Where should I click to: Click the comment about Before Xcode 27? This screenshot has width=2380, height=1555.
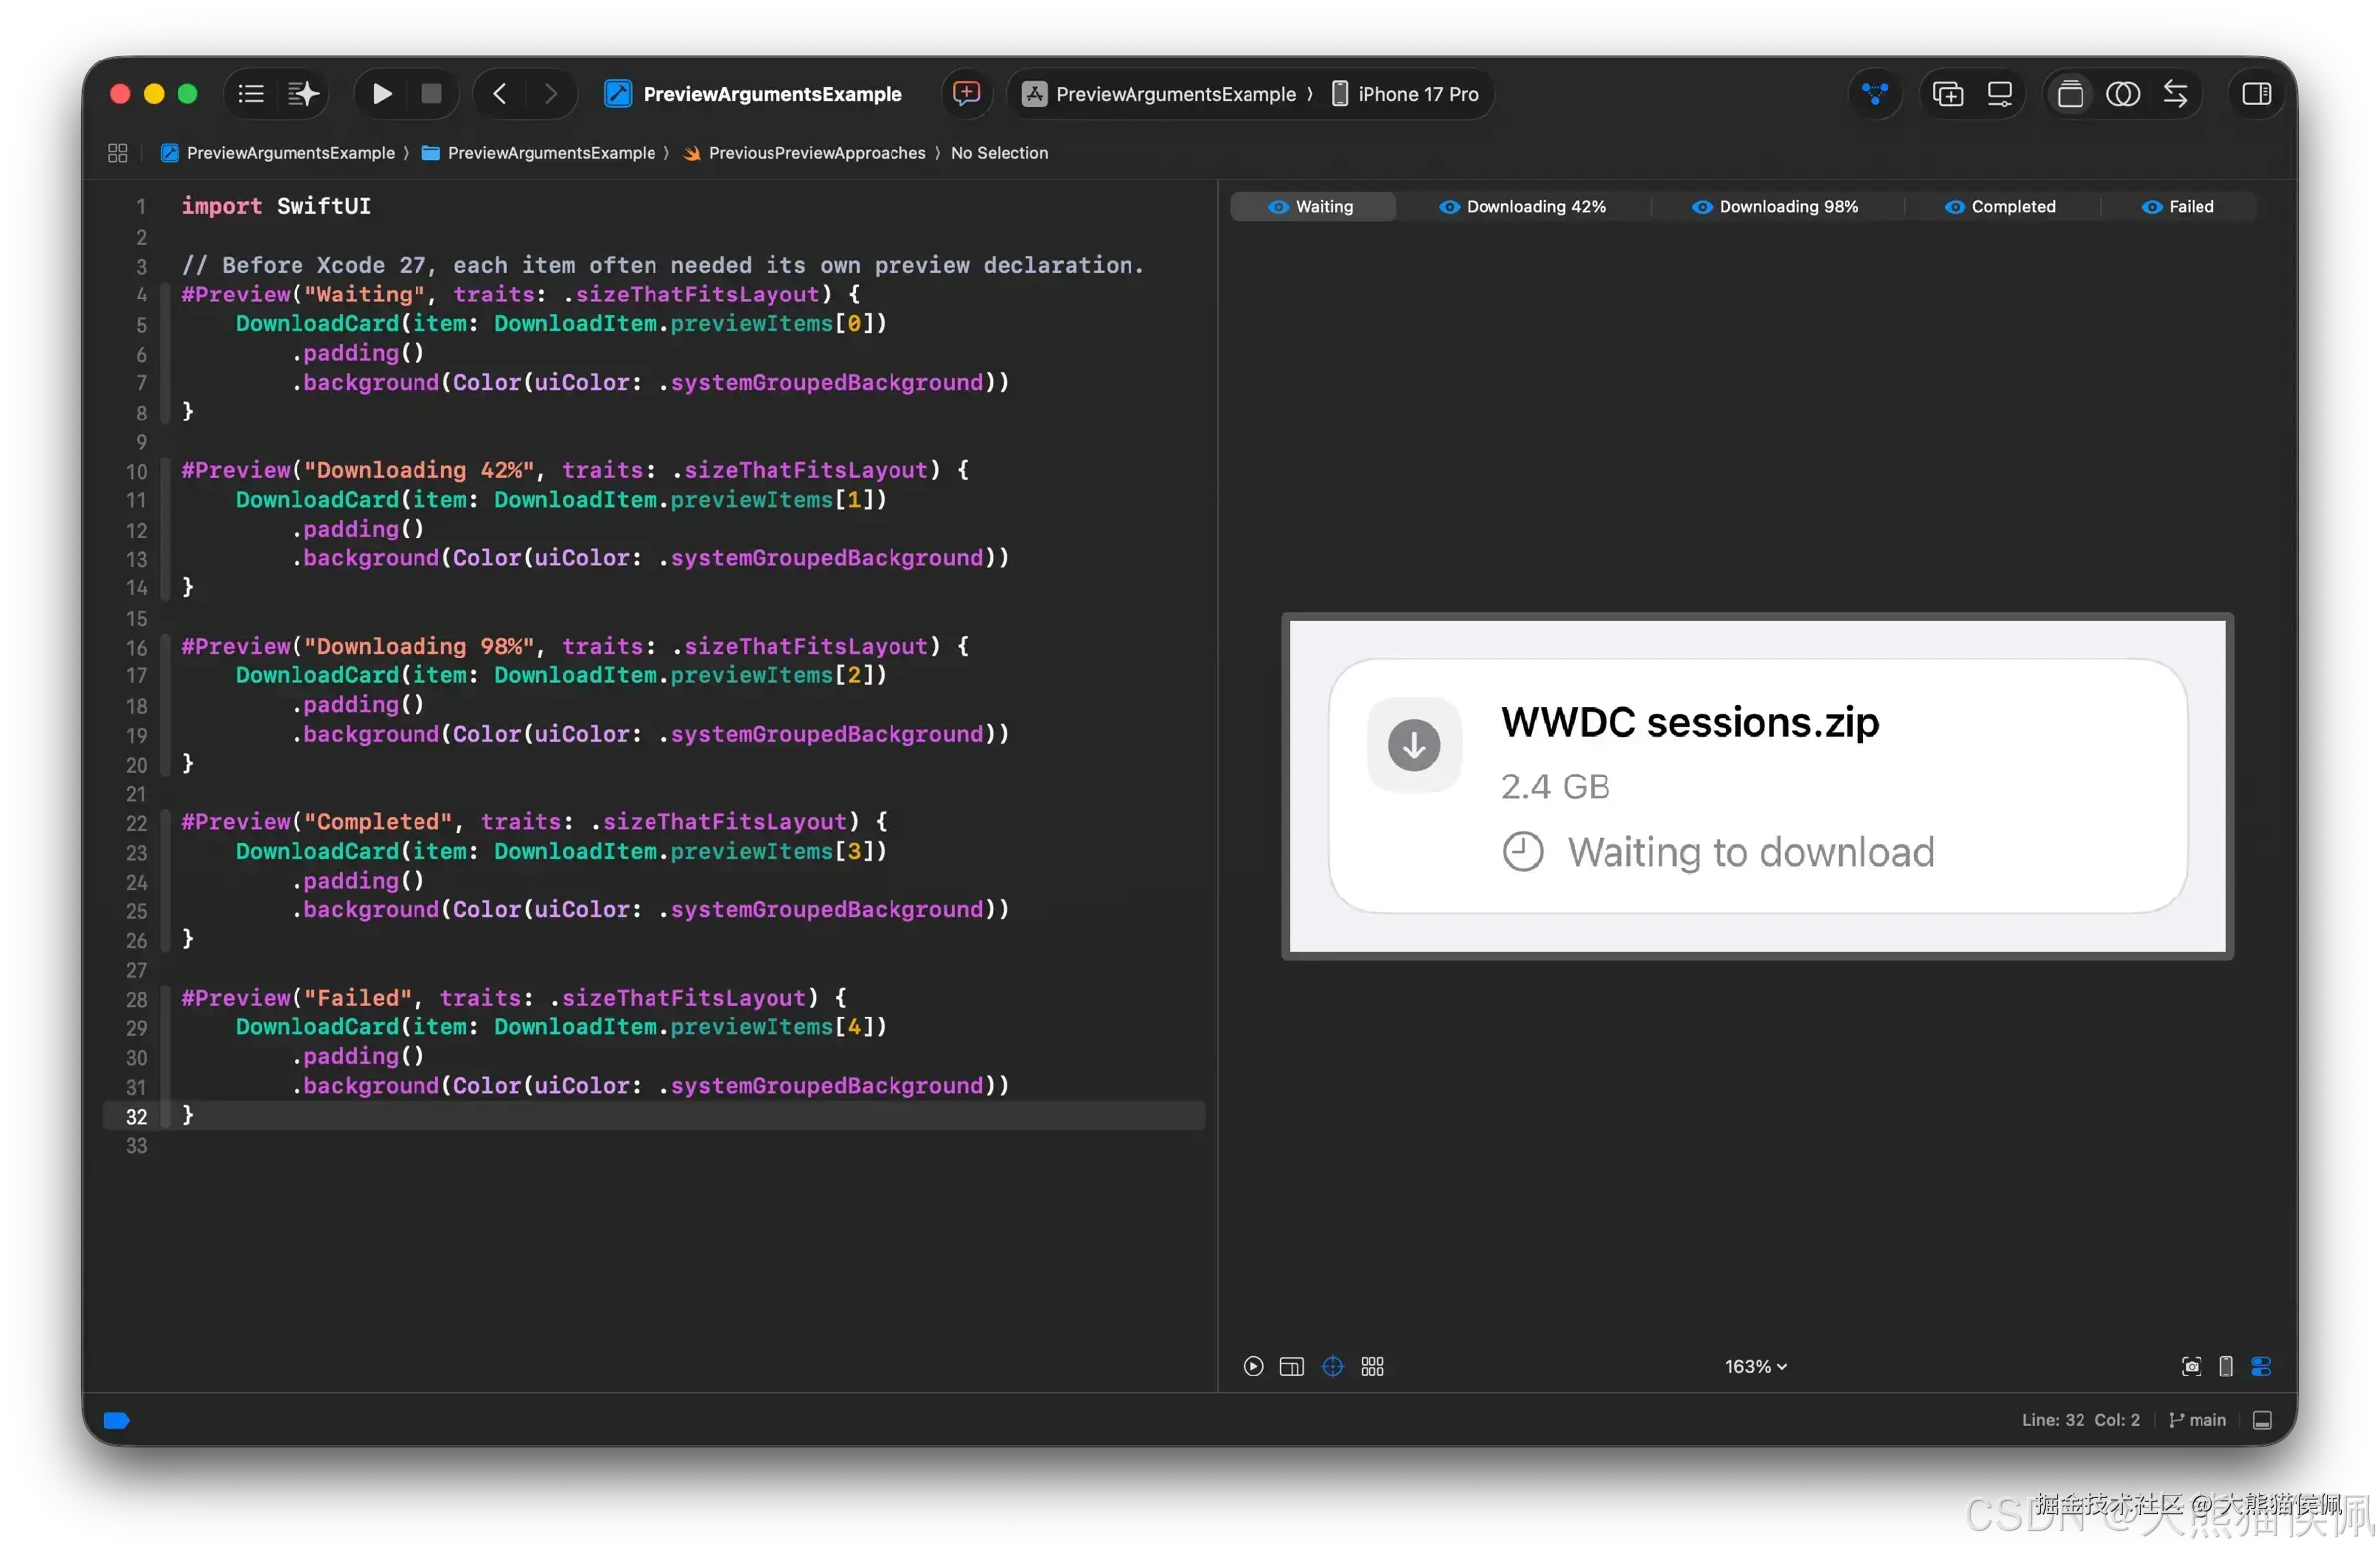[663, 265]
